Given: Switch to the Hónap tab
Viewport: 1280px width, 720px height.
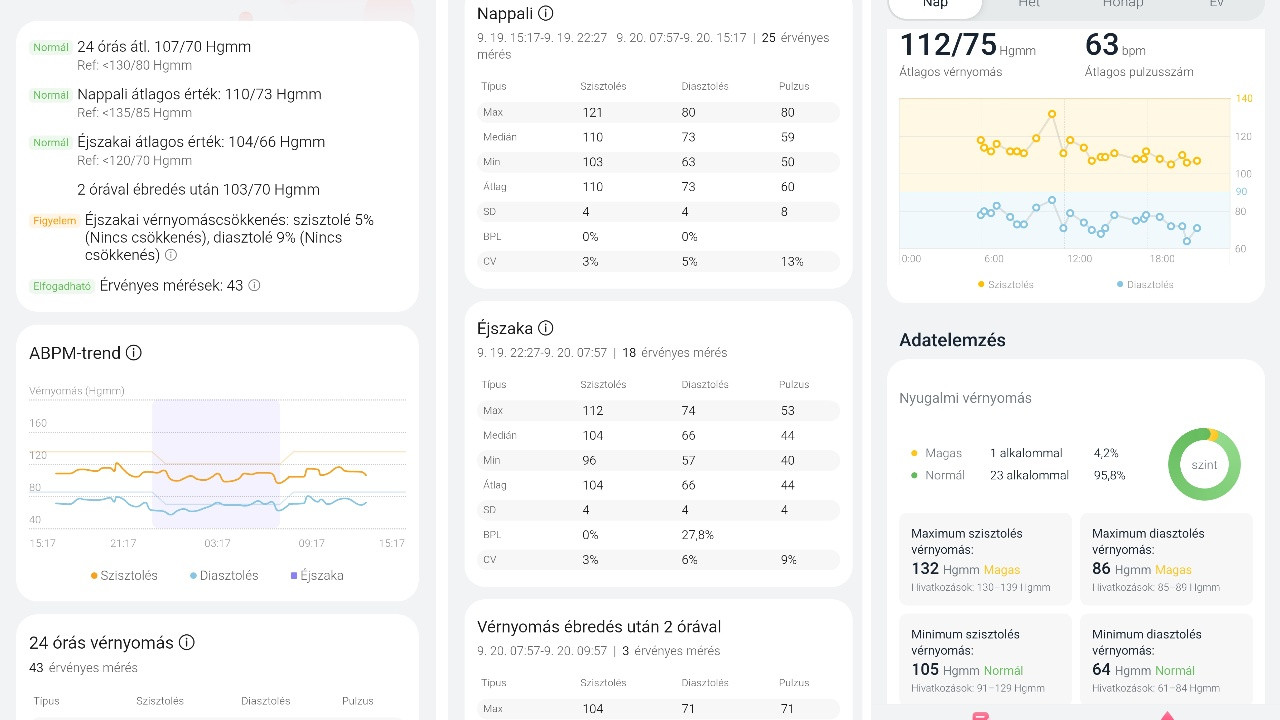Looking at the screenshot, I should (x=1123, y=4).
